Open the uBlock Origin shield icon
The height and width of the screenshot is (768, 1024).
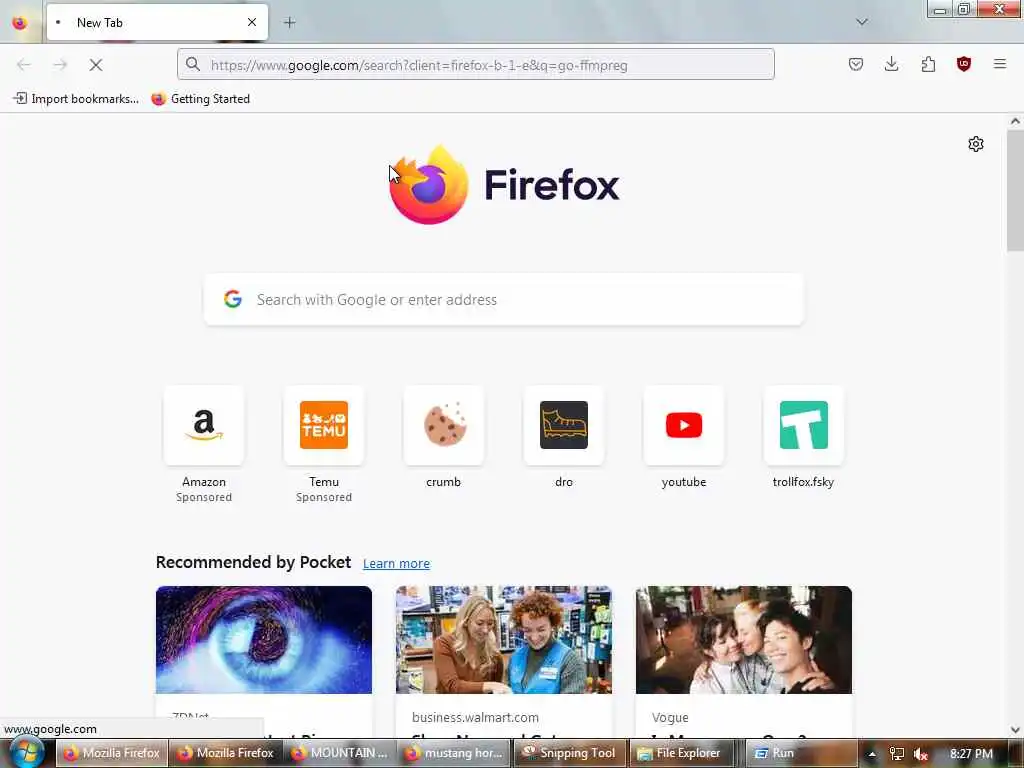click(x=964, y=64)
